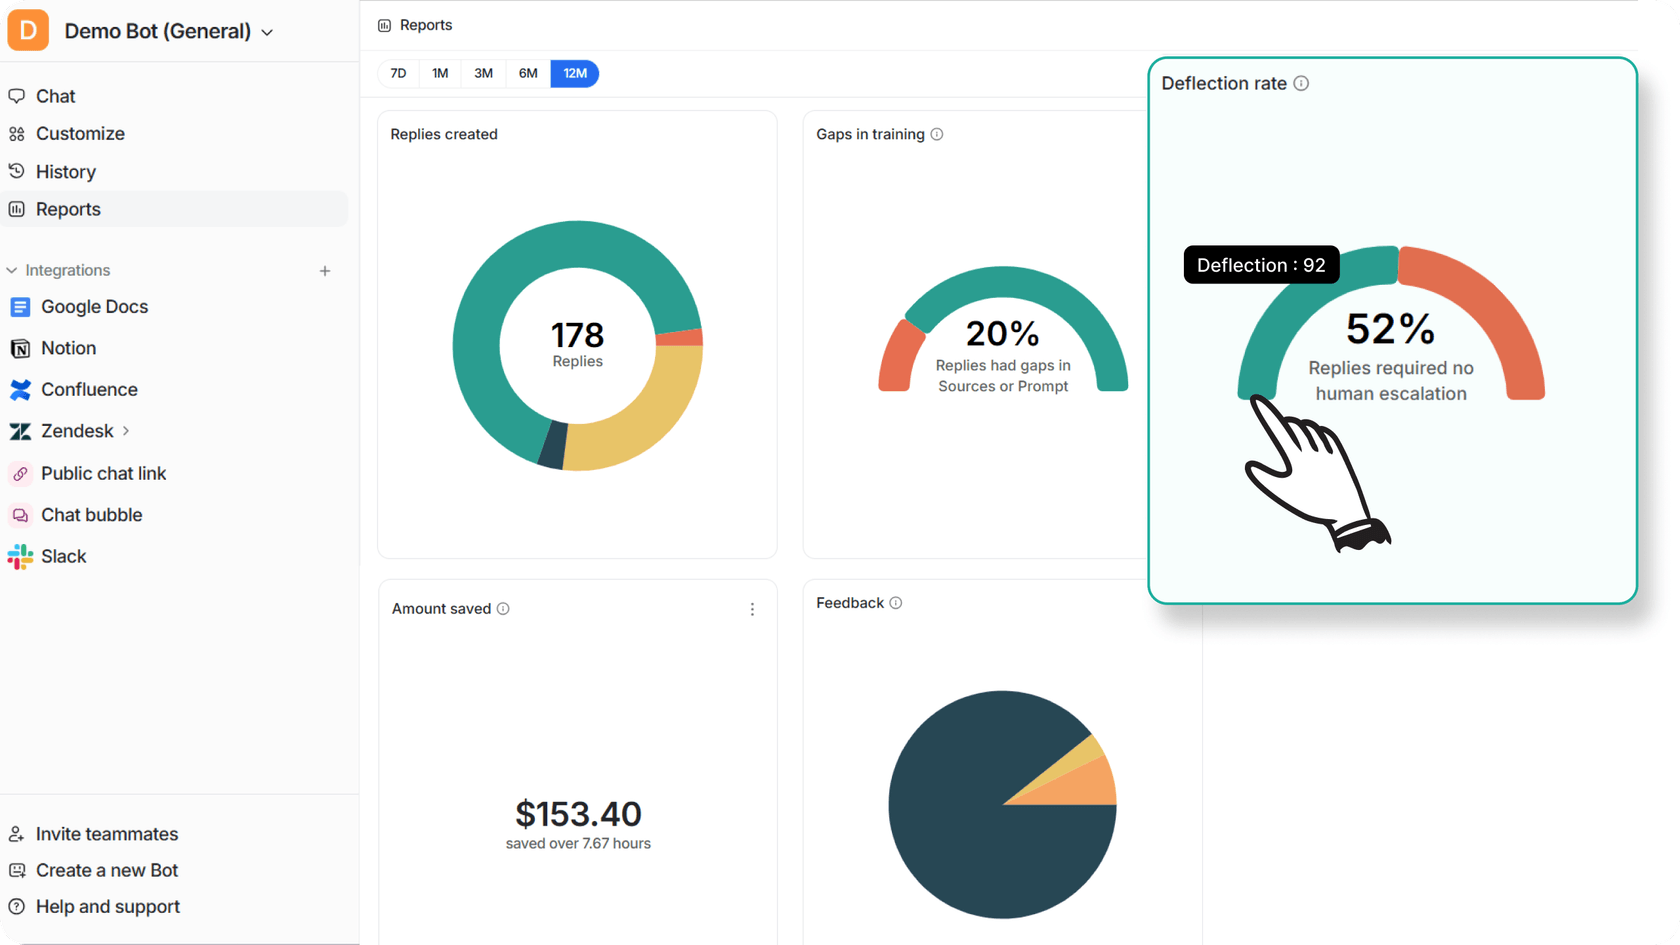Select the 6M time range tab
Viewport: 1680px width, 945px height.
point(528,73)
